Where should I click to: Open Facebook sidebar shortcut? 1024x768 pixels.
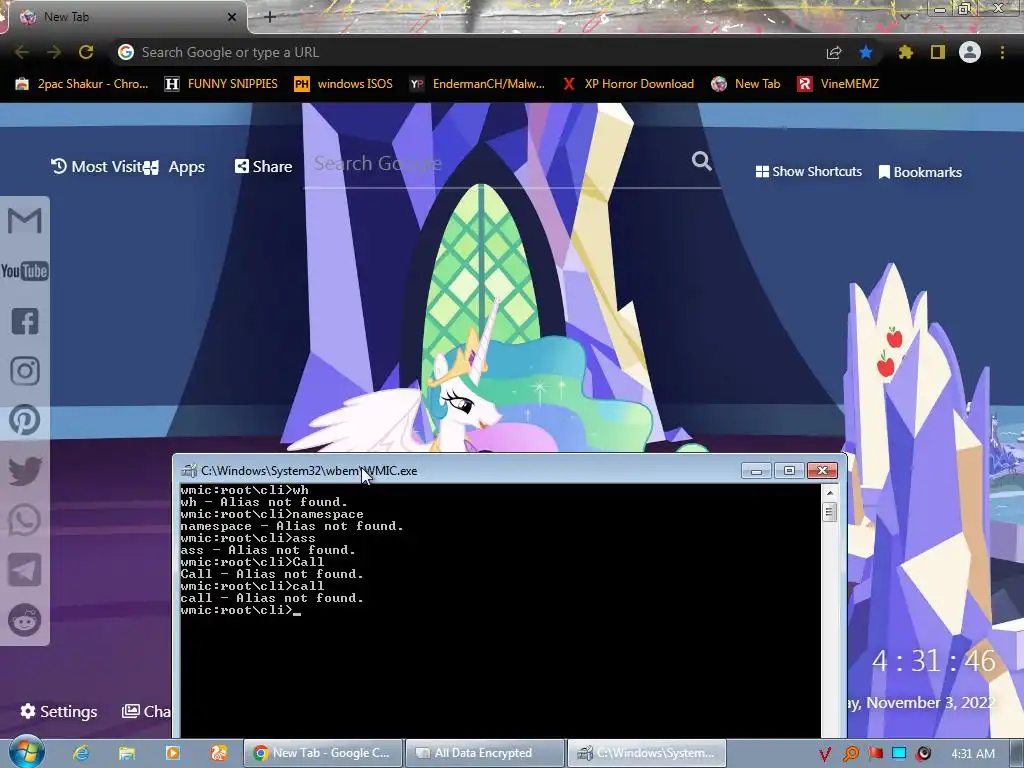point(25,321)
